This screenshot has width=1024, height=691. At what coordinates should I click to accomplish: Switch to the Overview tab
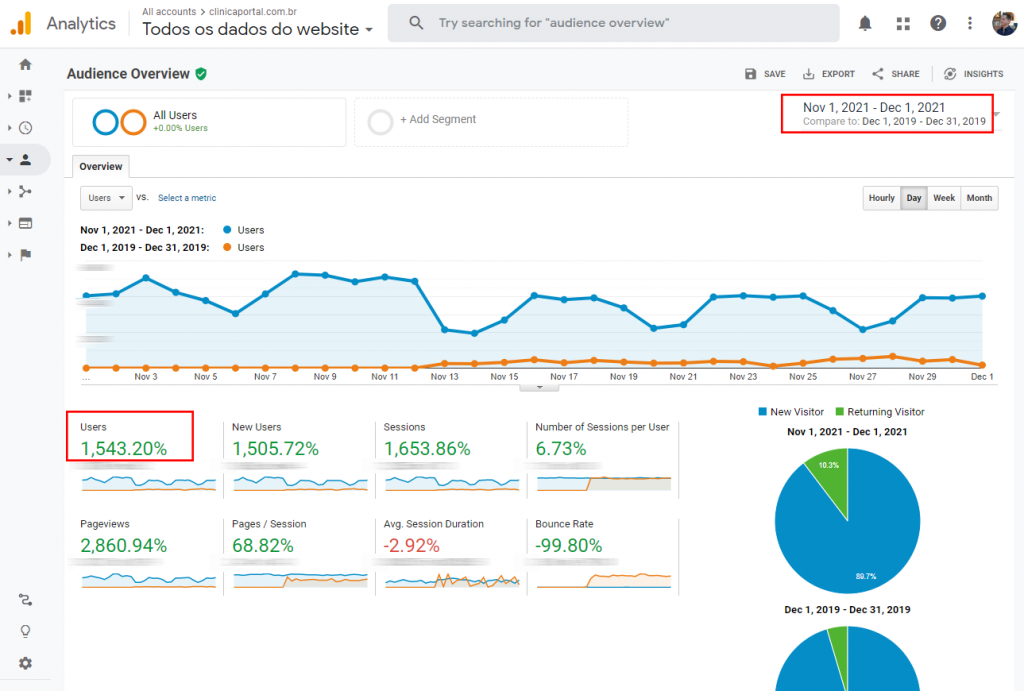pyautogui.click(x=100, y=166)
